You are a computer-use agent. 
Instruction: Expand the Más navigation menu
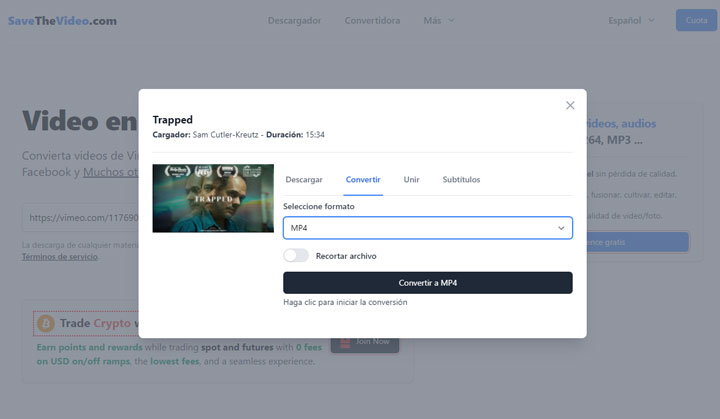tap(439, 21)
